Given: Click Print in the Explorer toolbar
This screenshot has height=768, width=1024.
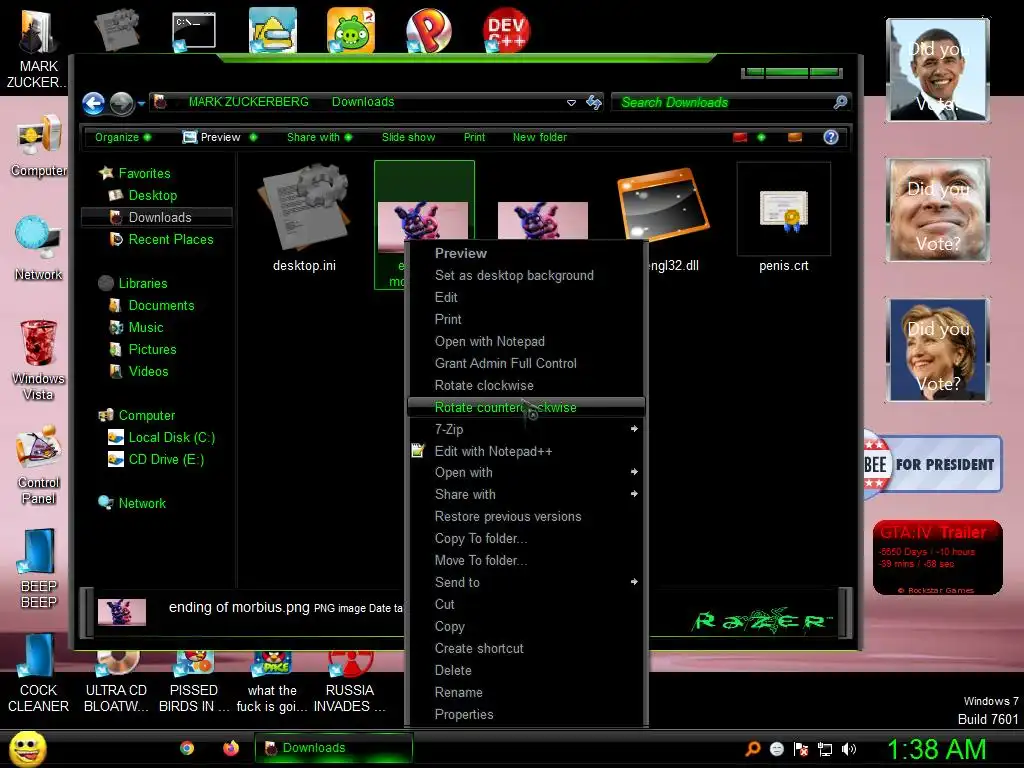Looking at the screenshot, I should click(x=474, y=137).
